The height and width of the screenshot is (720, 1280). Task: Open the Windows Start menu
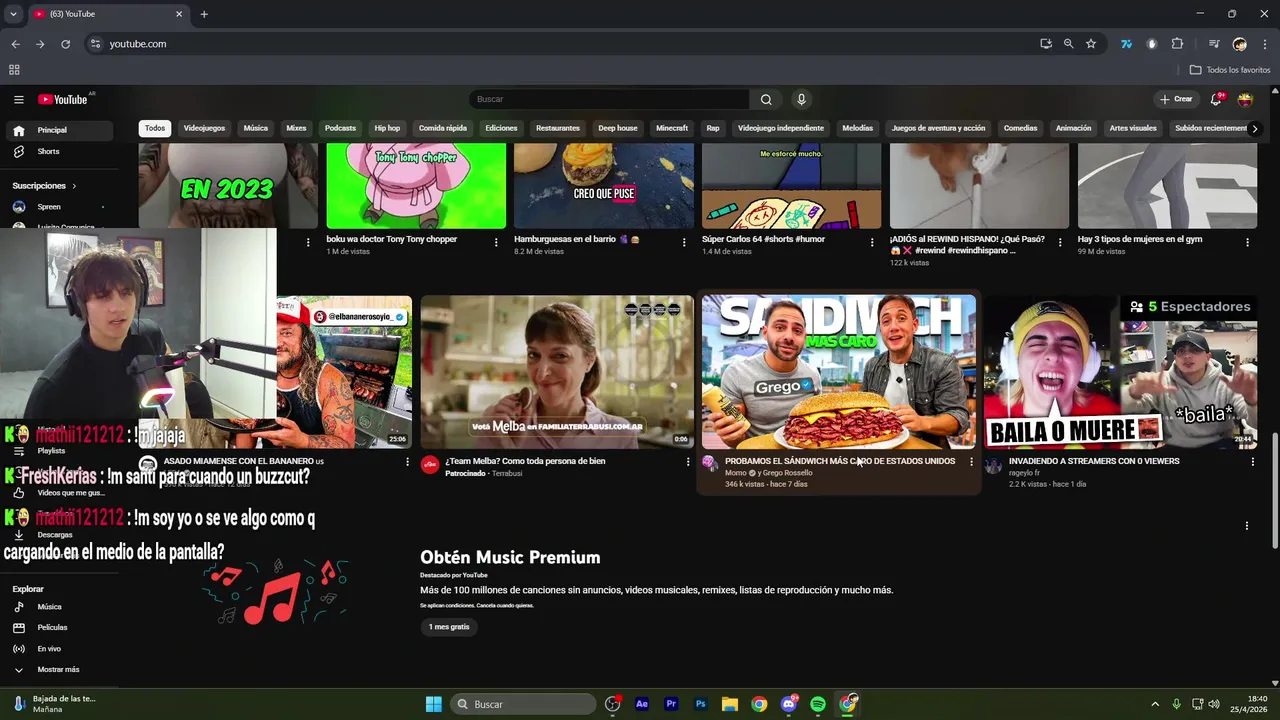(434, 704)
